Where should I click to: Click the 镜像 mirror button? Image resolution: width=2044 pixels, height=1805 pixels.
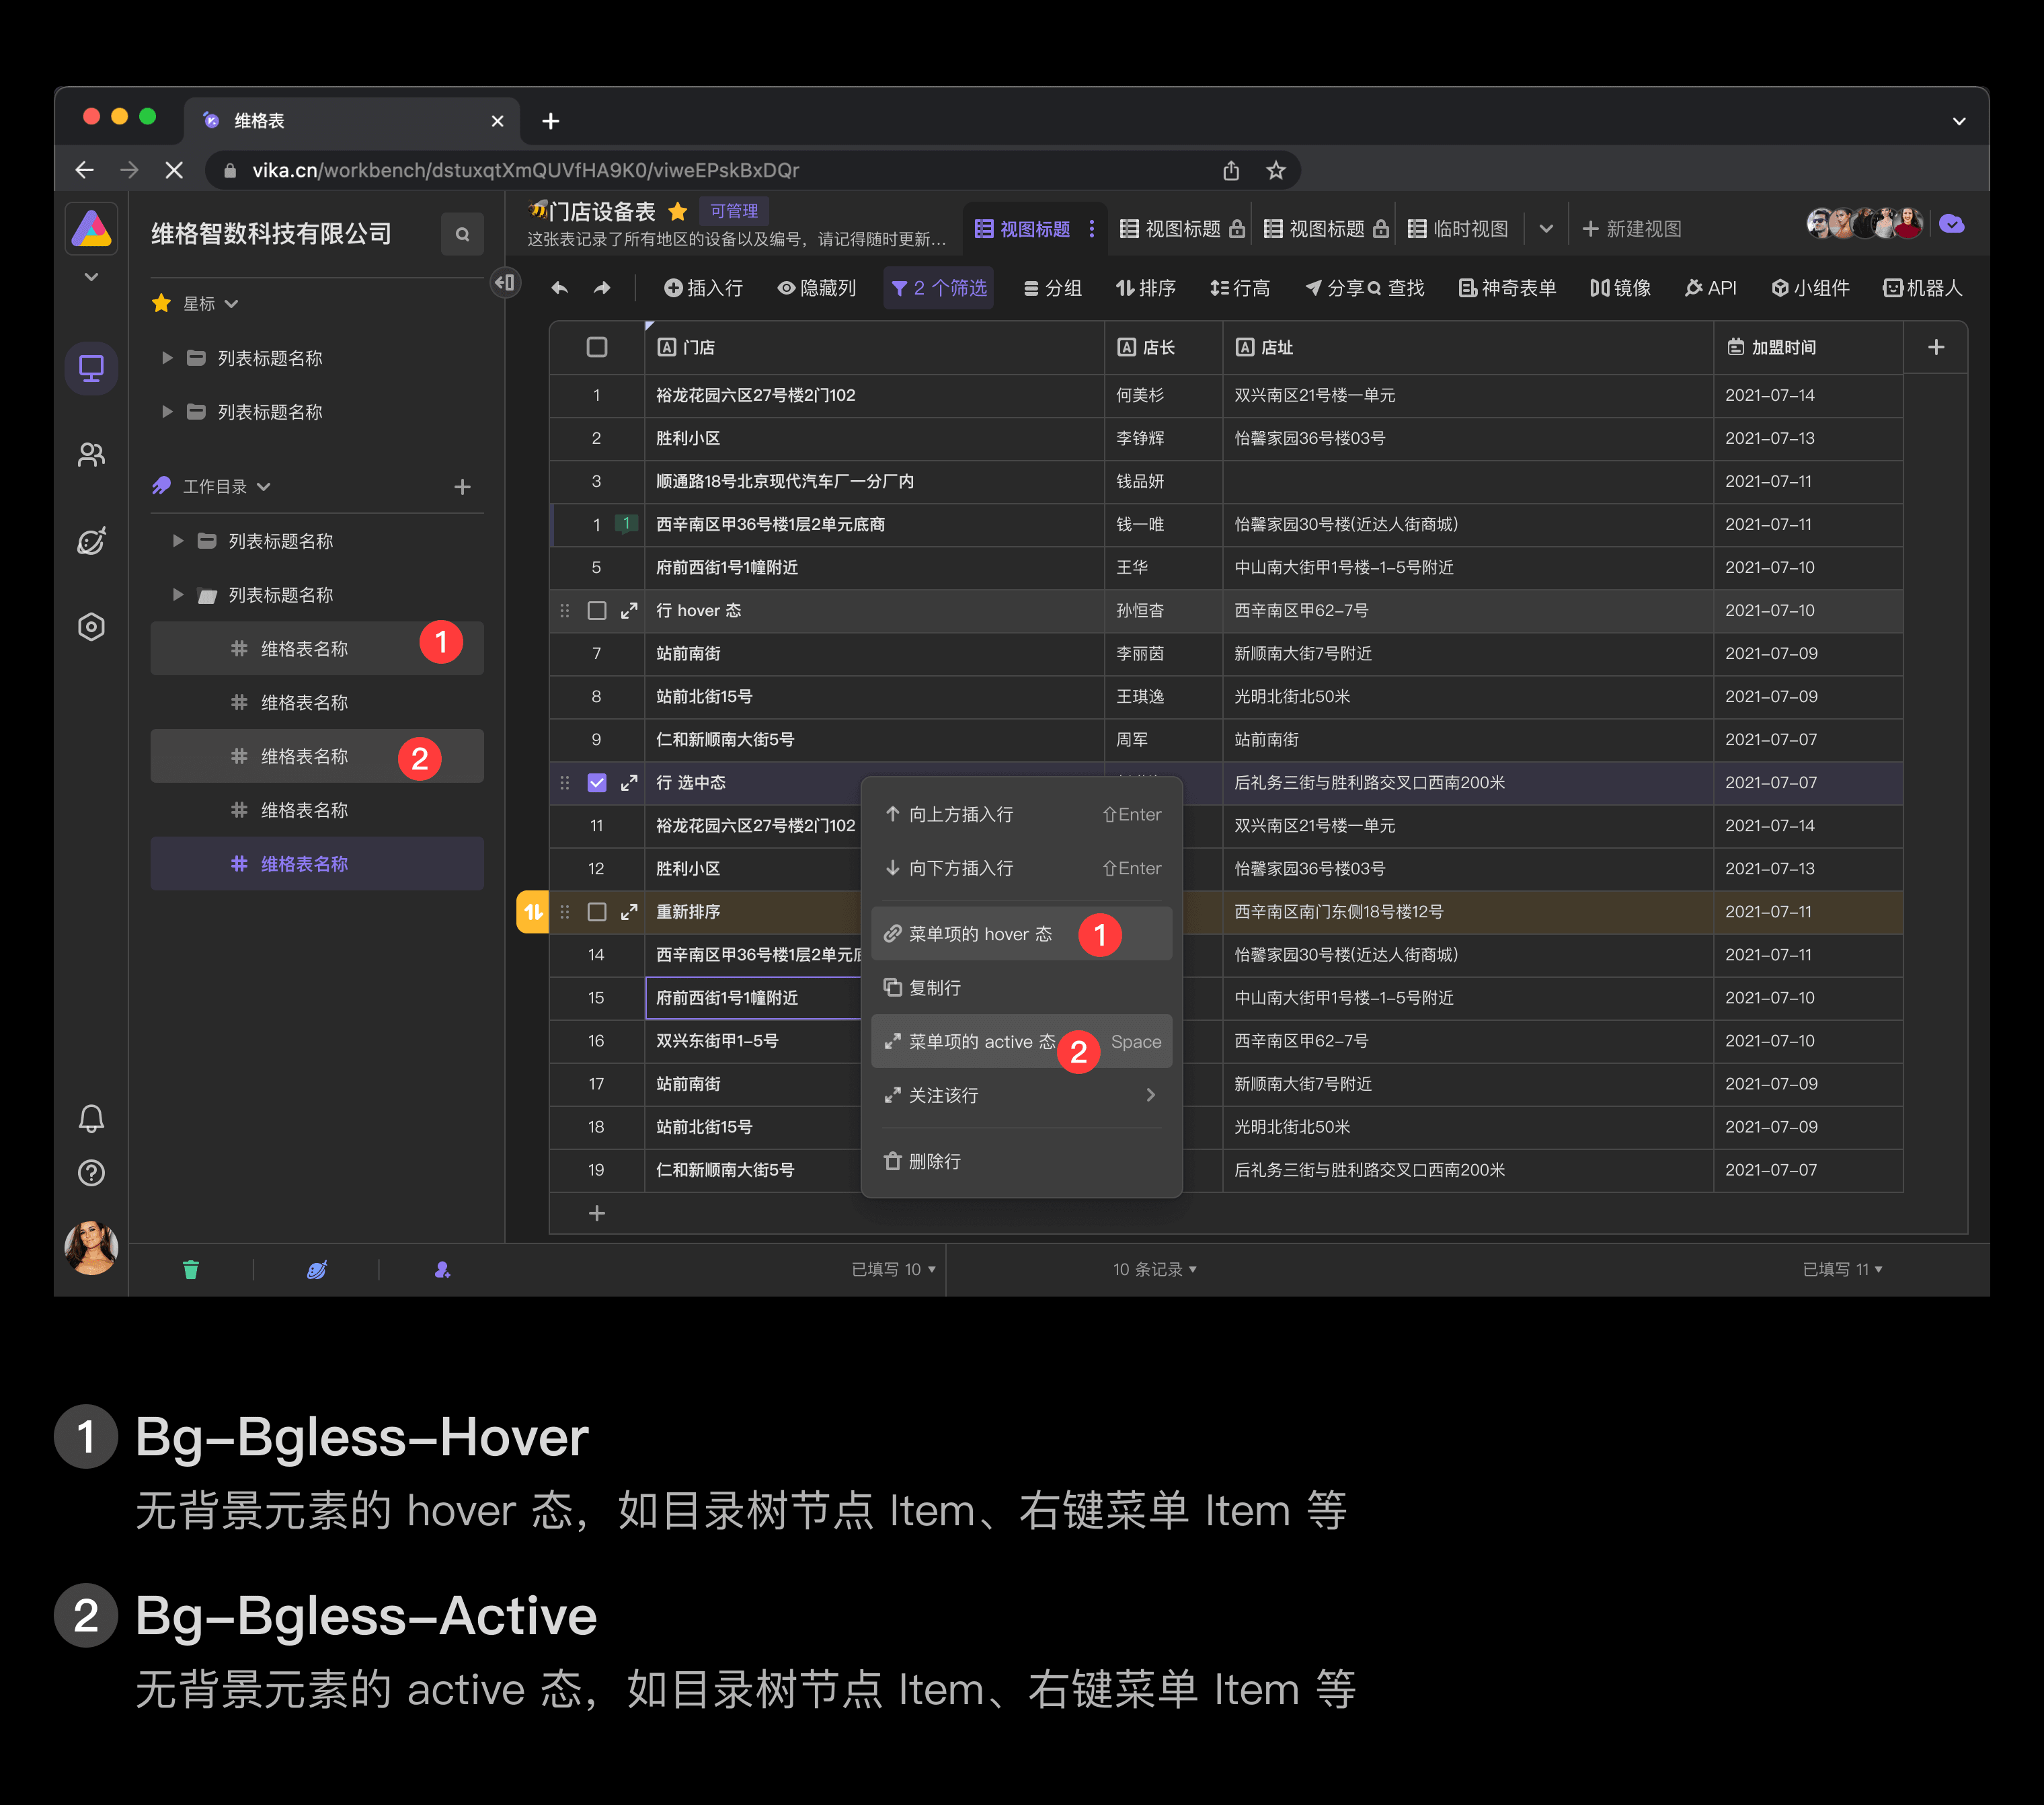(x=1620, y=288)
